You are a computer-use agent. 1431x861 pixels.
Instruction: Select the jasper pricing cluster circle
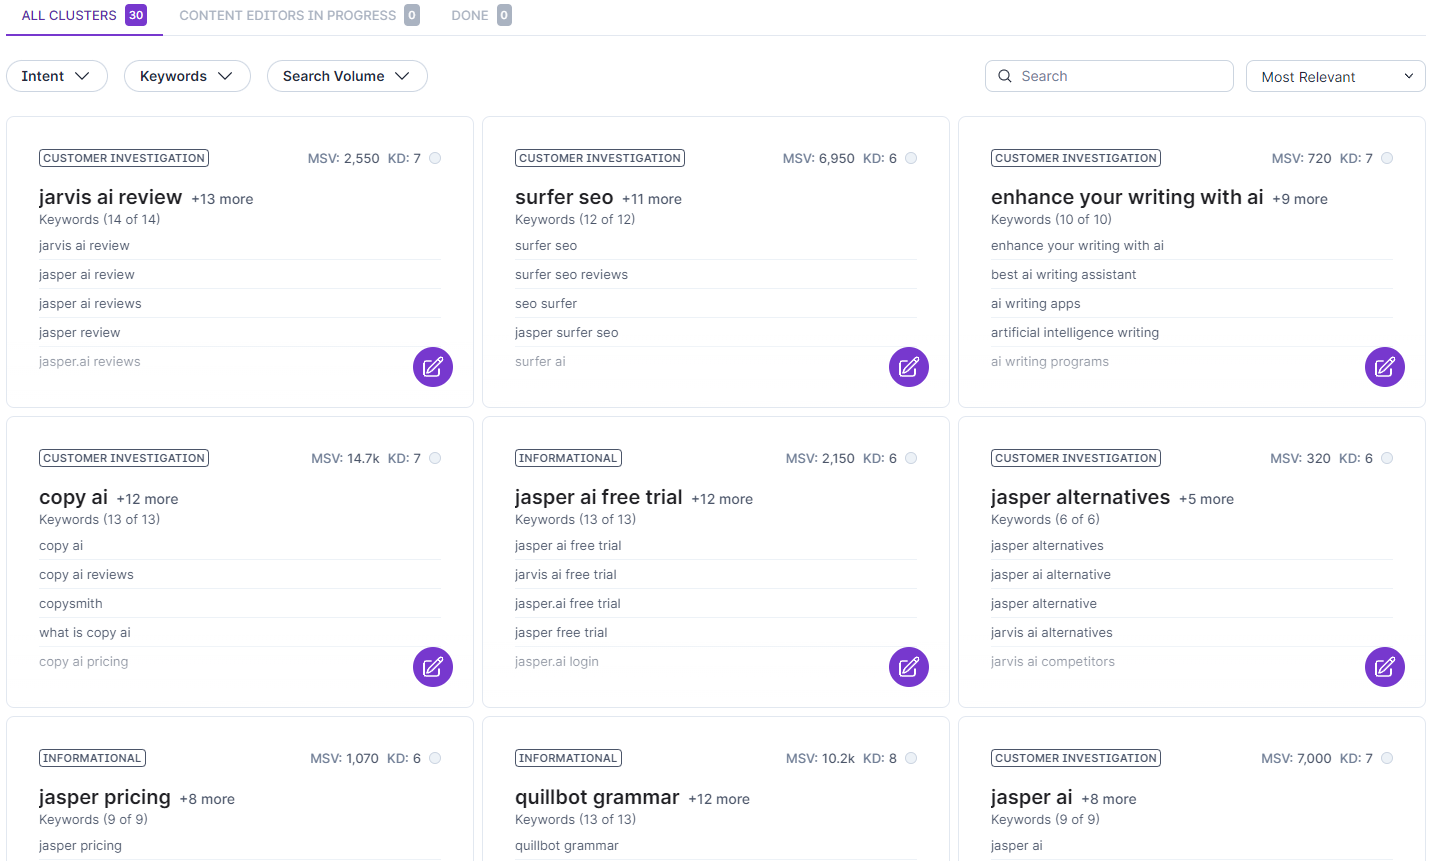435,758
